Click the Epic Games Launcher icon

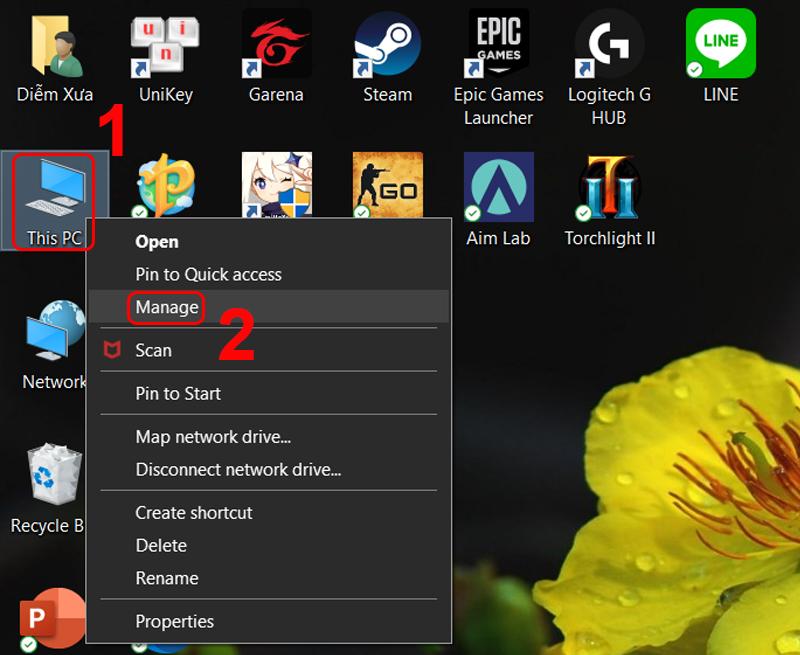point(498,43)
